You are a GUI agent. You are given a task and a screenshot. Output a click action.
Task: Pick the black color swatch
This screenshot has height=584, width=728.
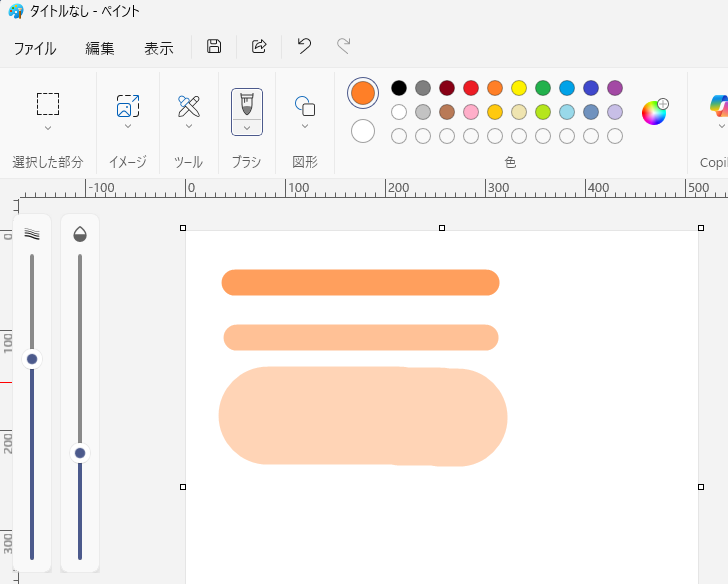click(x=399, y=88)
